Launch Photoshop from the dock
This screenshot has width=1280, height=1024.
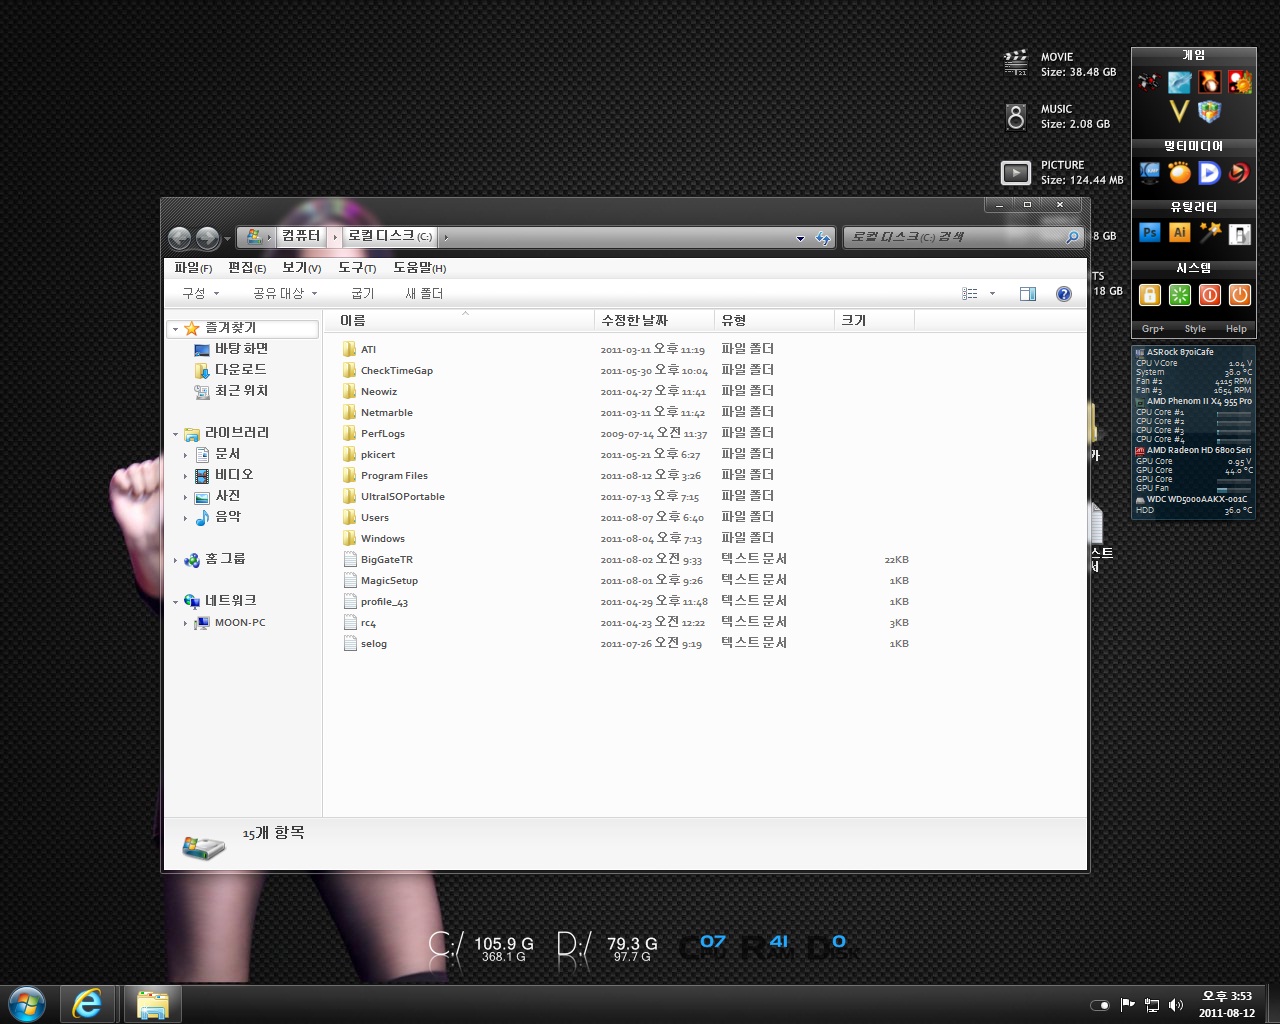coord(1150,233)
